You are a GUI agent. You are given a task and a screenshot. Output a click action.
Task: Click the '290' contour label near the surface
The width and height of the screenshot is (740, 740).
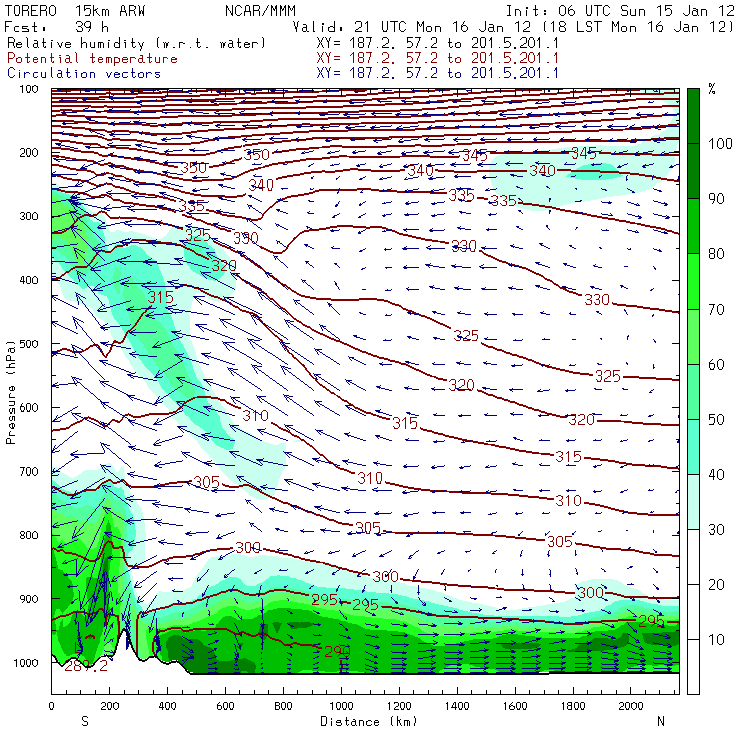tap(338, 652)
